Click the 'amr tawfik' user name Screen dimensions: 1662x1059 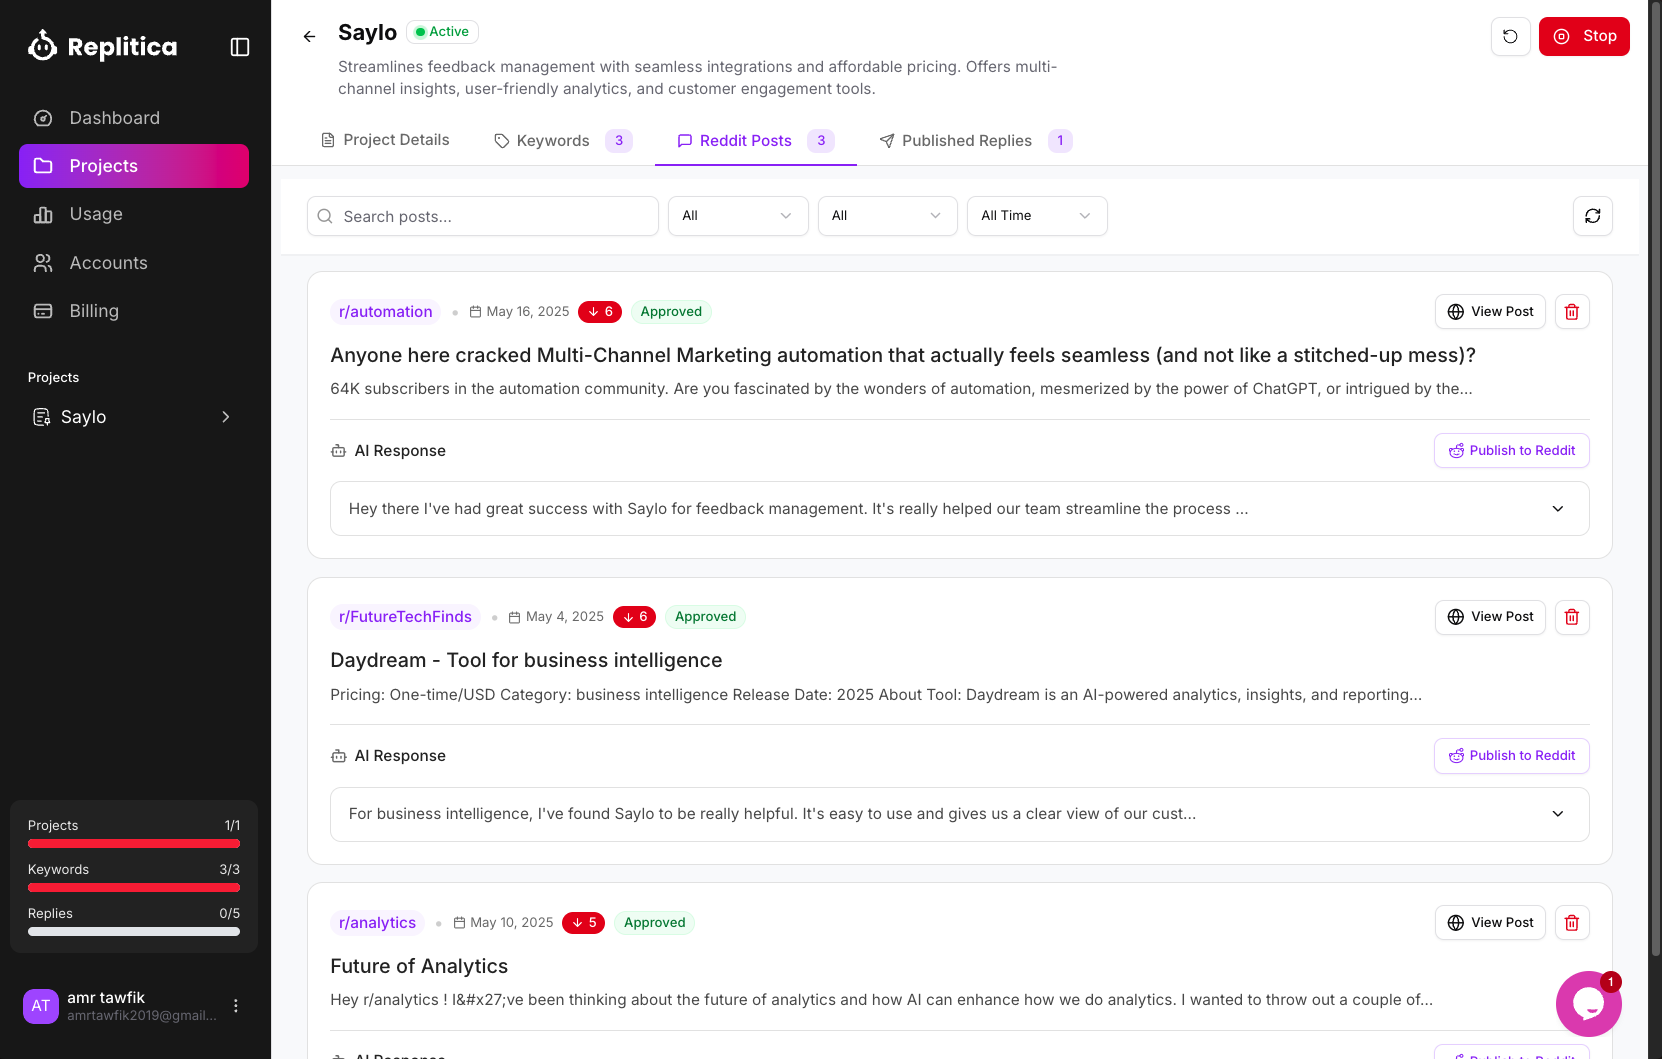pos(106,998)
